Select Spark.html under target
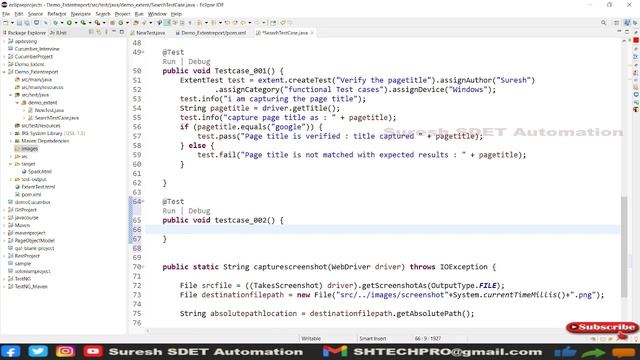640x360 pixels. point(40,171)
